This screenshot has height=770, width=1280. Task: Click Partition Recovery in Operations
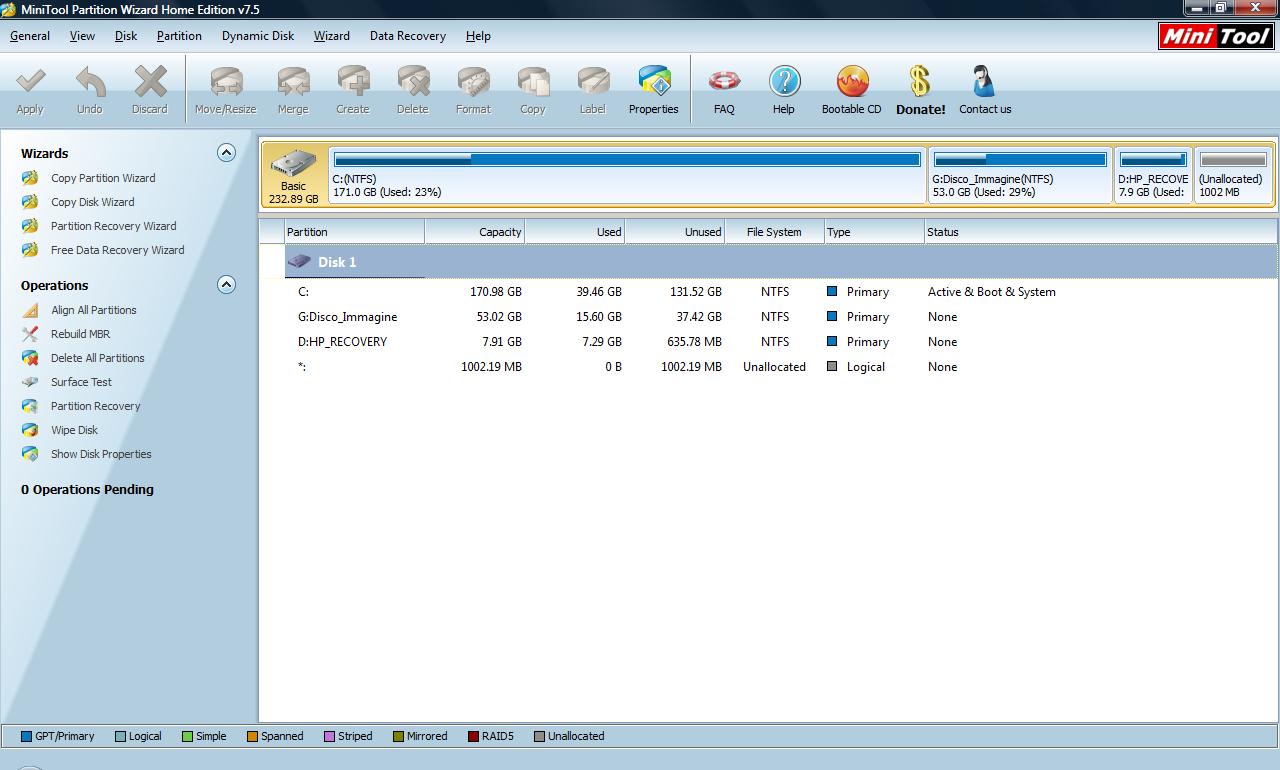95,406
